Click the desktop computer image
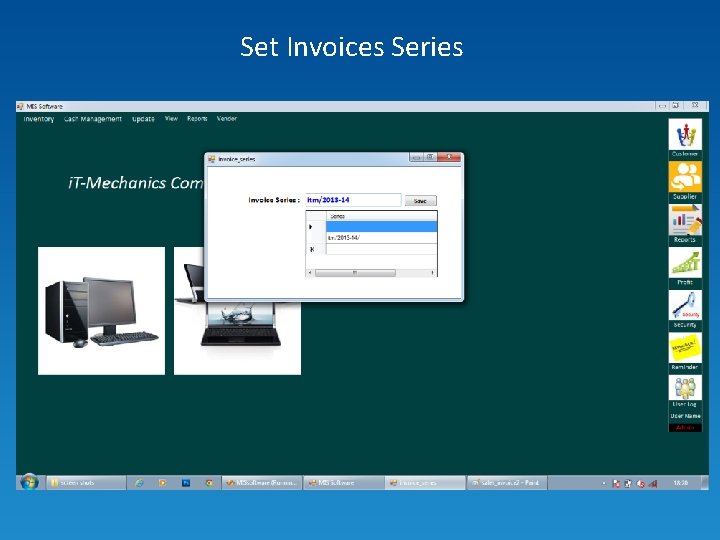Screen dimensions: 720x540 tap(101, 311)
